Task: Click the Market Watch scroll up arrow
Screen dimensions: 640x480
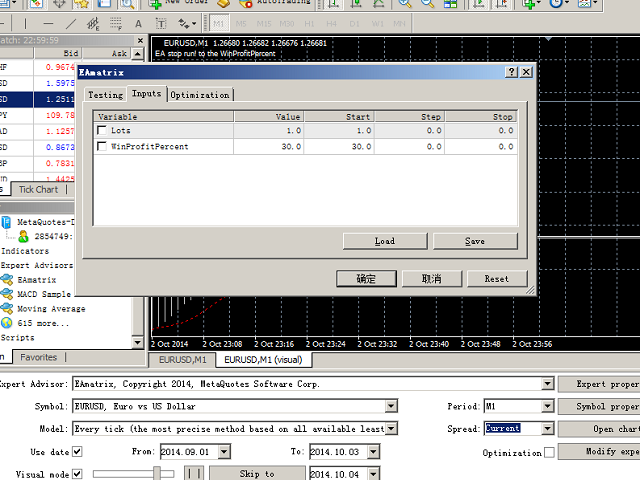Action: 138,53
